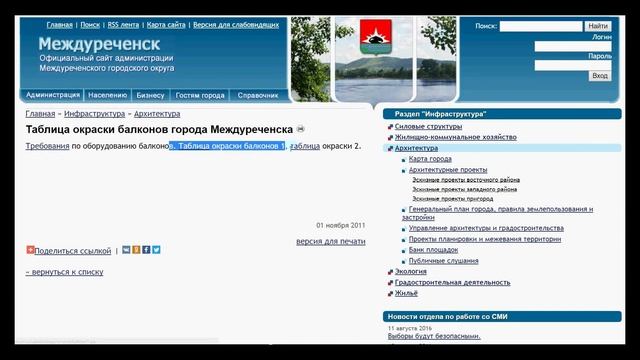Open Жильё section
Image resolution: width=640 pixels, height=360 pixels.
pos(406,293)
